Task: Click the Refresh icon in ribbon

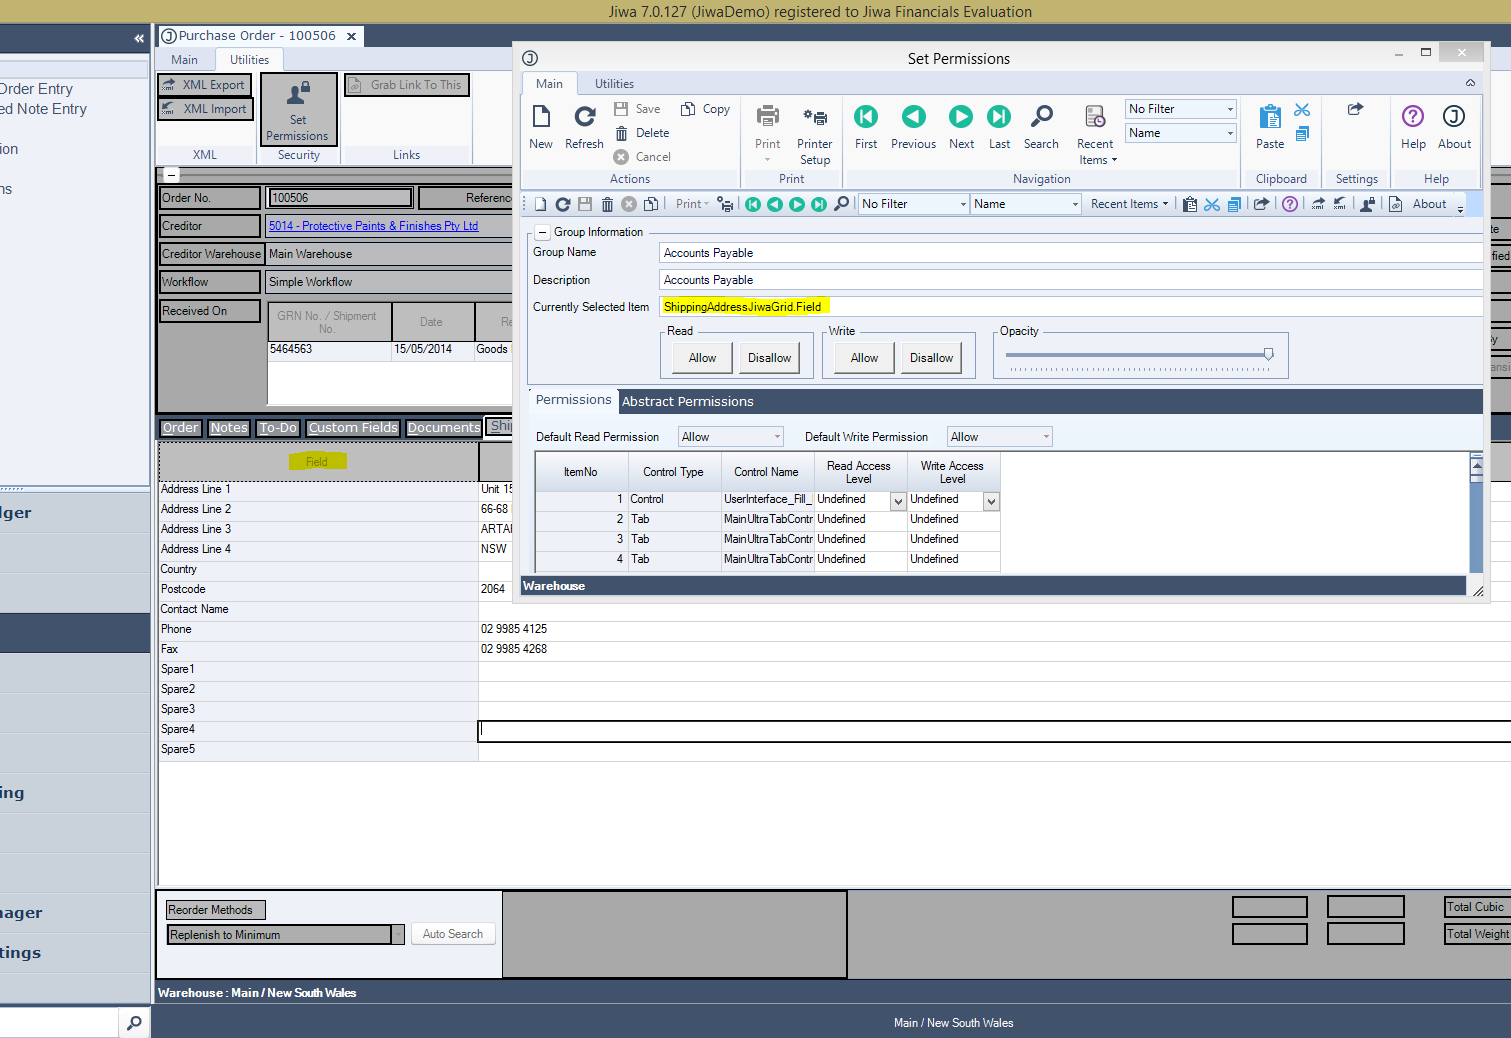Action: coord(584,118)
